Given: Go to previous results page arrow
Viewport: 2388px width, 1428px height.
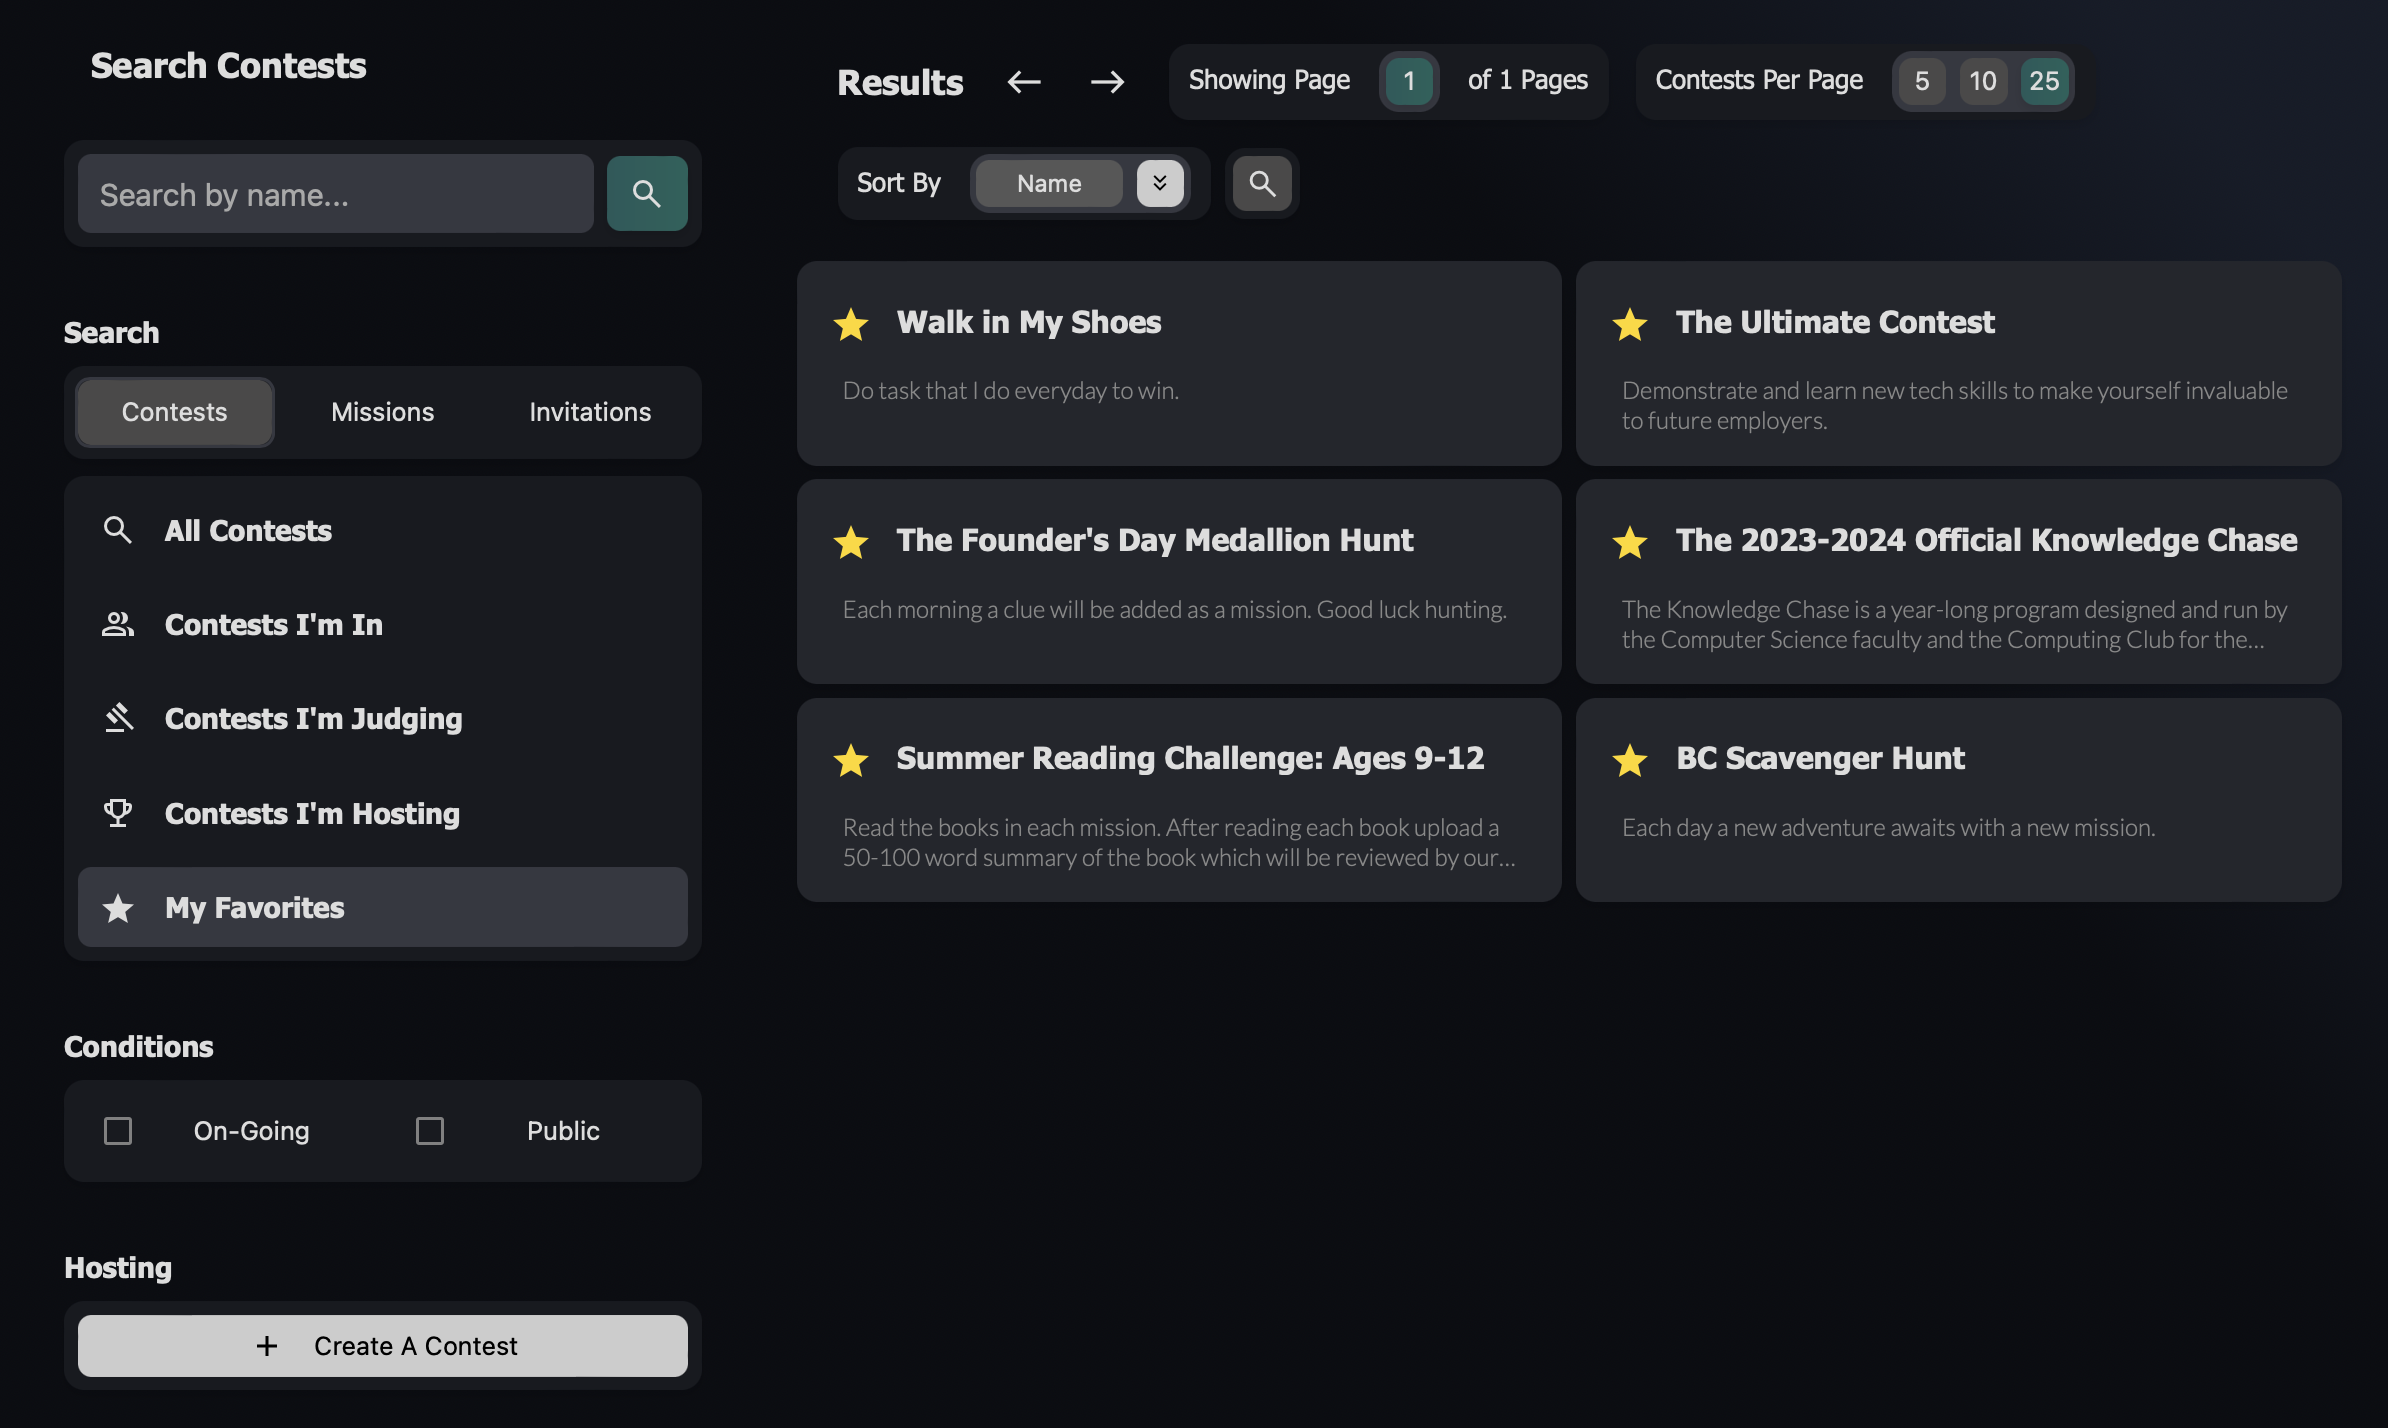Looking at the screenshot, I should [1024, 82].
